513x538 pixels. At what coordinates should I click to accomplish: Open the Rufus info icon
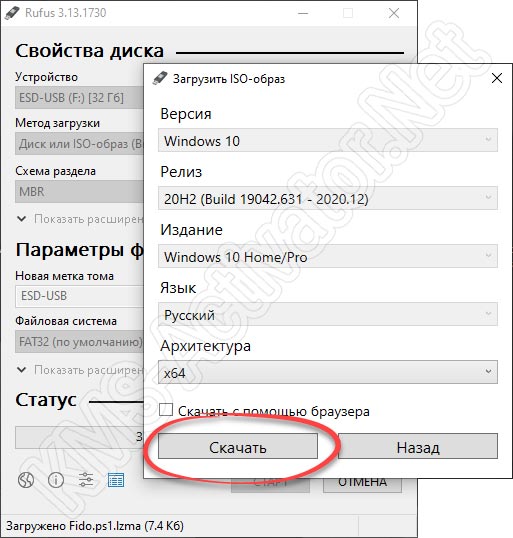56,480
